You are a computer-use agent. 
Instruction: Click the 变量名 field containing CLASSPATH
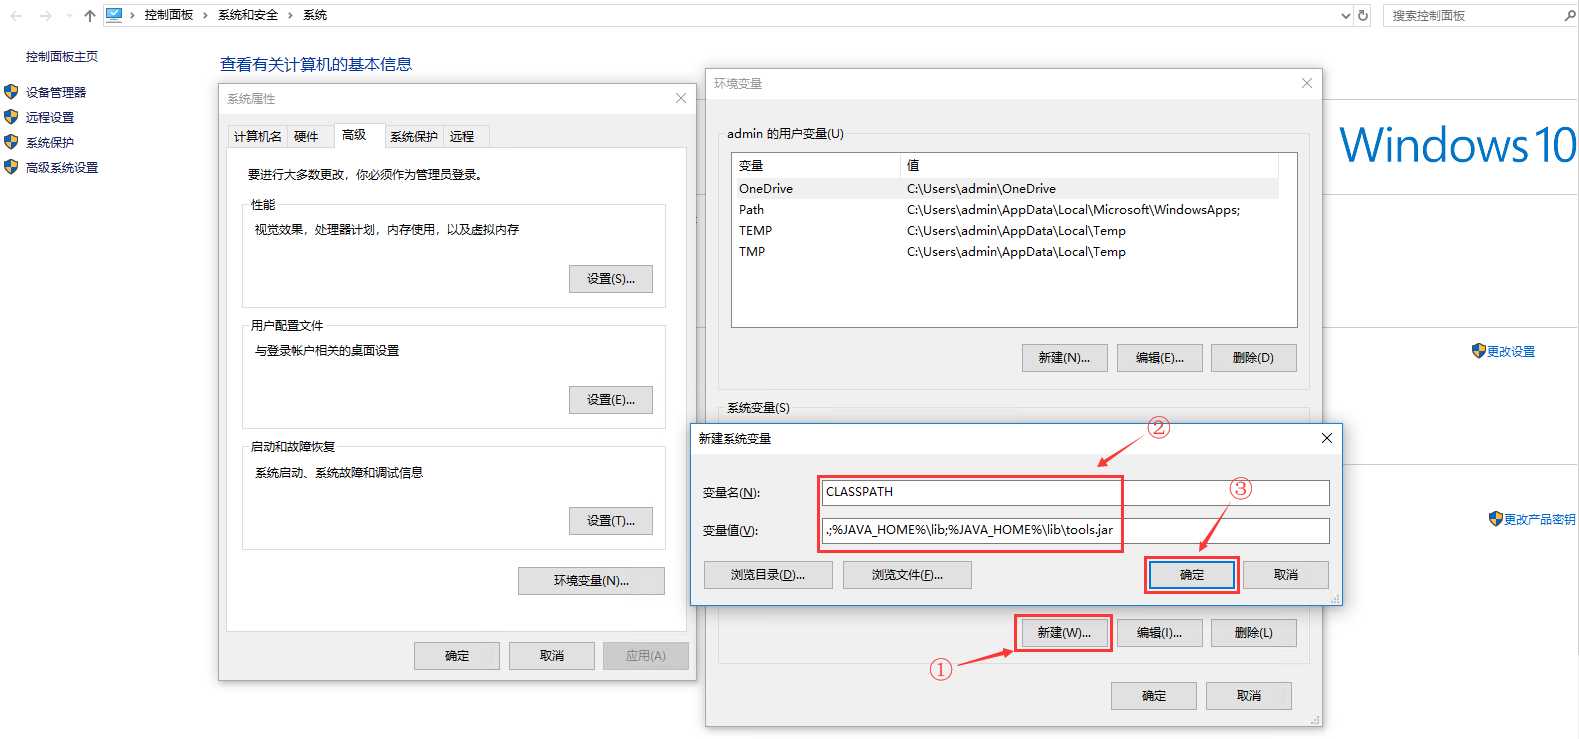[1076, 492]
